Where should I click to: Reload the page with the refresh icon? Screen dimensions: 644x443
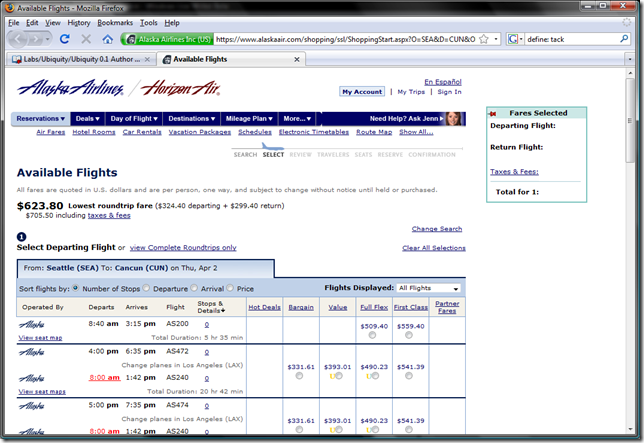pyautogui.click(x=64, y=39)
